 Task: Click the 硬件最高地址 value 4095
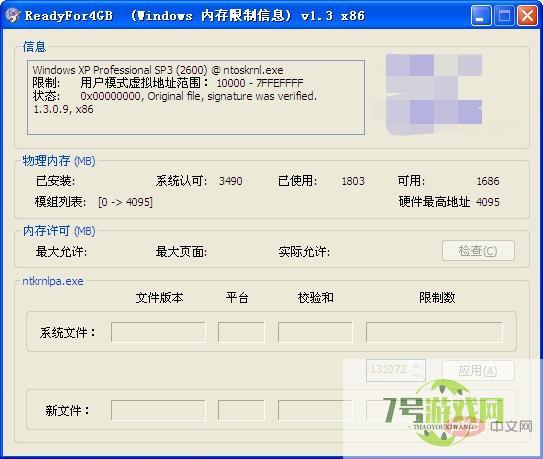click(488, 202)
